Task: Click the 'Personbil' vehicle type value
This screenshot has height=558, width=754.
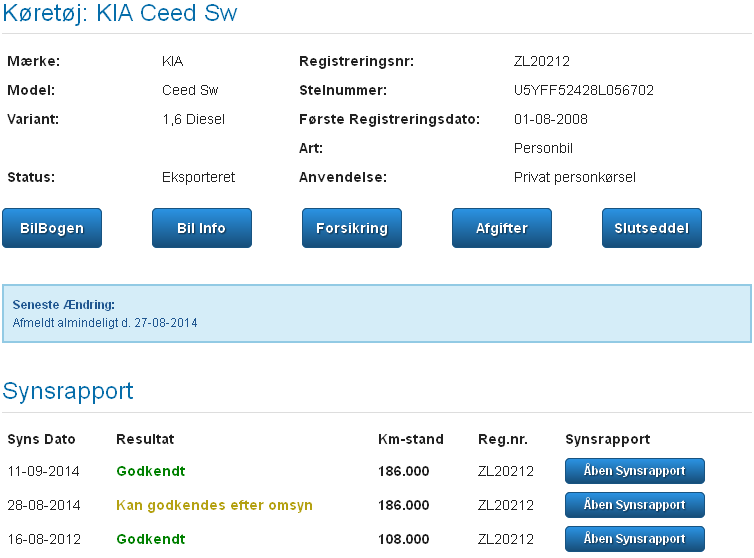Action: click(x=543, y=148)
